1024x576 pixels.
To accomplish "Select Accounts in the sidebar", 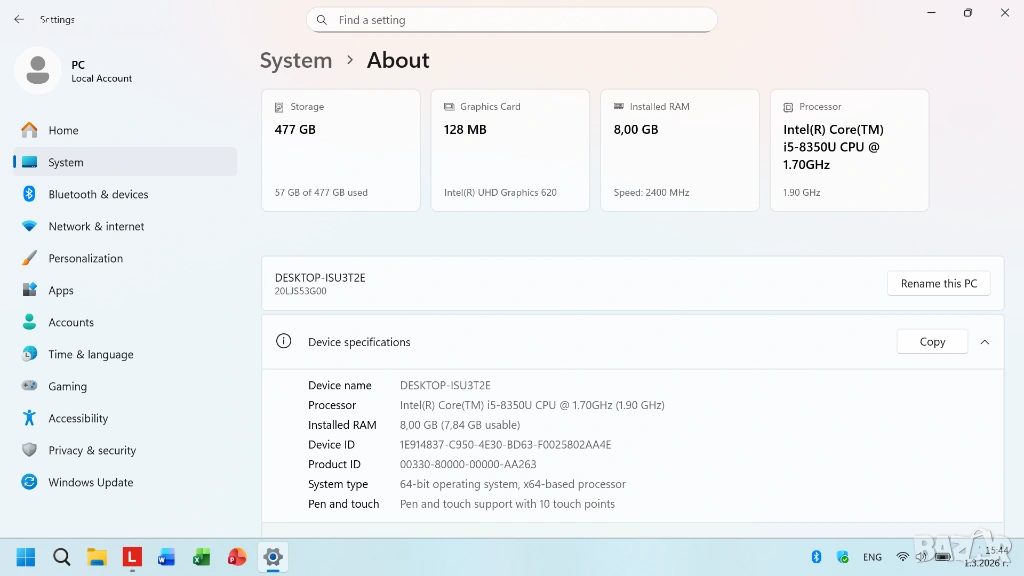I will point(71,322).
